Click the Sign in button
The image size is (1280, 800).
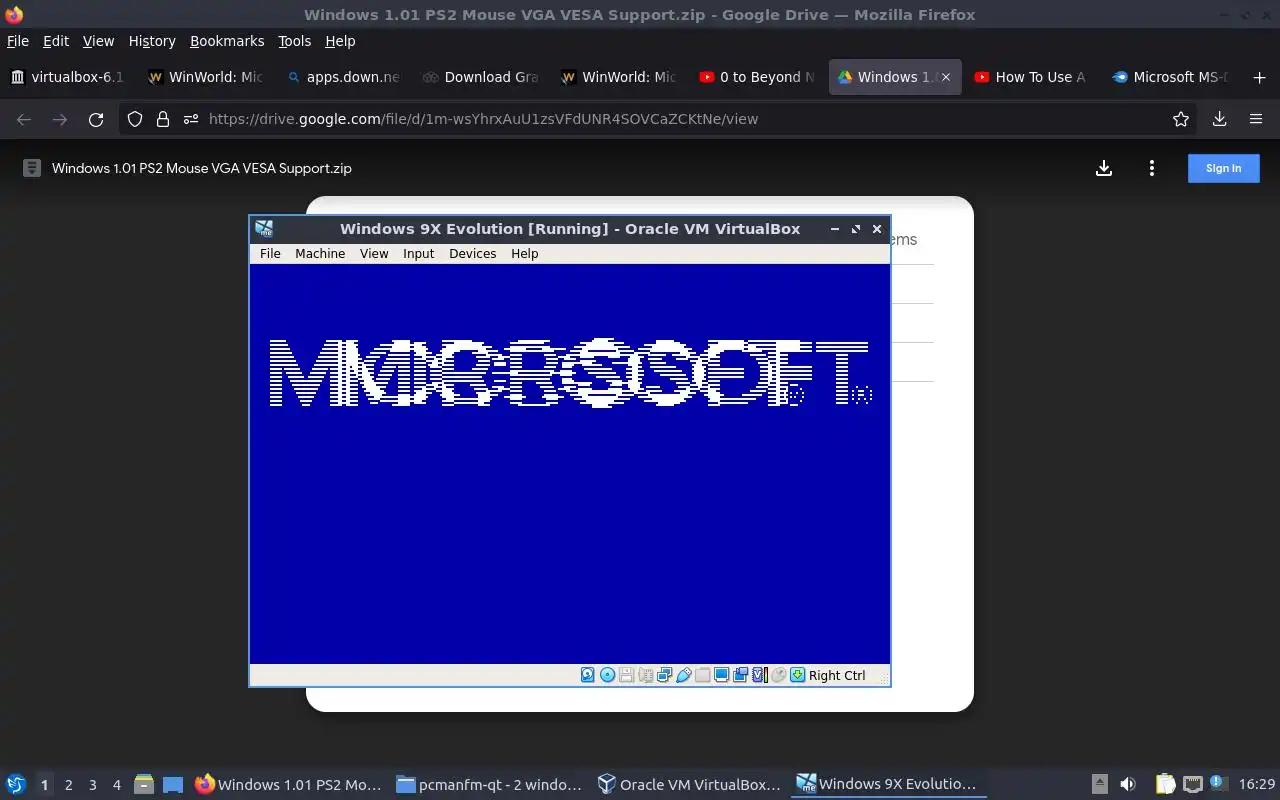[x=1223, y=168]
